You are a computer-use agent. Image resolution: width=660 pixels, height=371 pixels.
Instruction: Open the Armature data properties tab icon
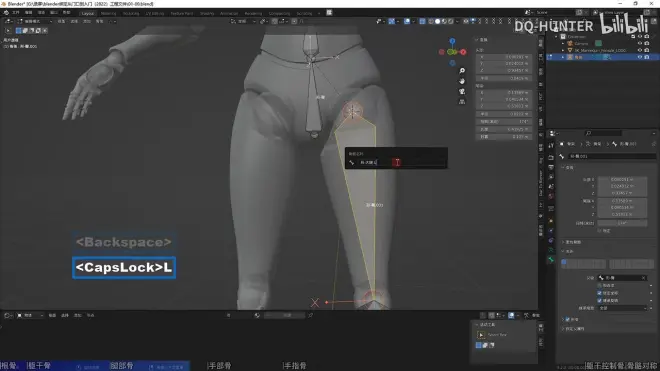coord(551,250)
